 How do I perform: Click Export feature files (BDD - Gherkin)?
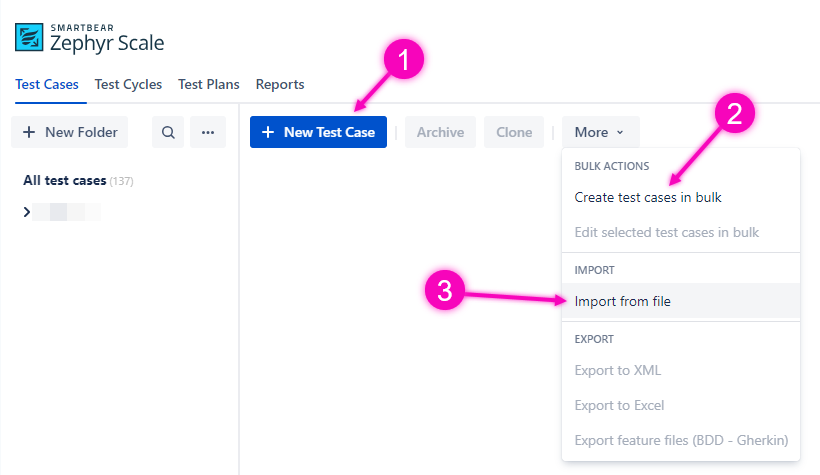point(681,440)
